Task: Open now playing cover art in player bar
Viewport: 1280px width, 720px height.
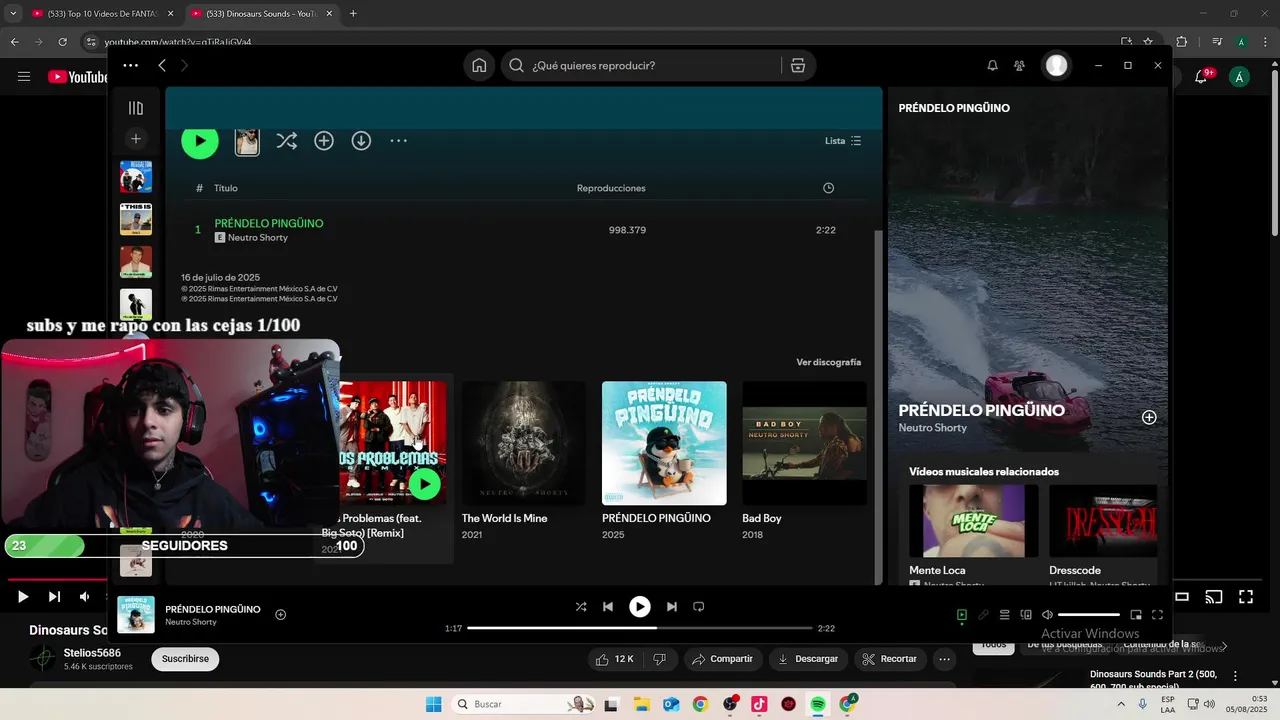Action: coord(136,615)
